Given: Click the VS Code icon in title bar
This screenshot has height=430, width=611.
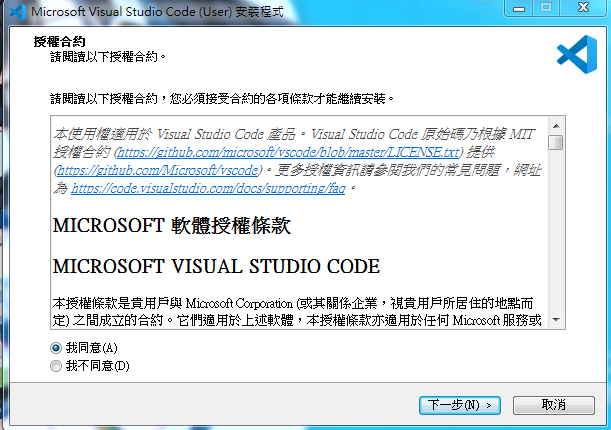Looking at the screenshot, I should [18, 12].
